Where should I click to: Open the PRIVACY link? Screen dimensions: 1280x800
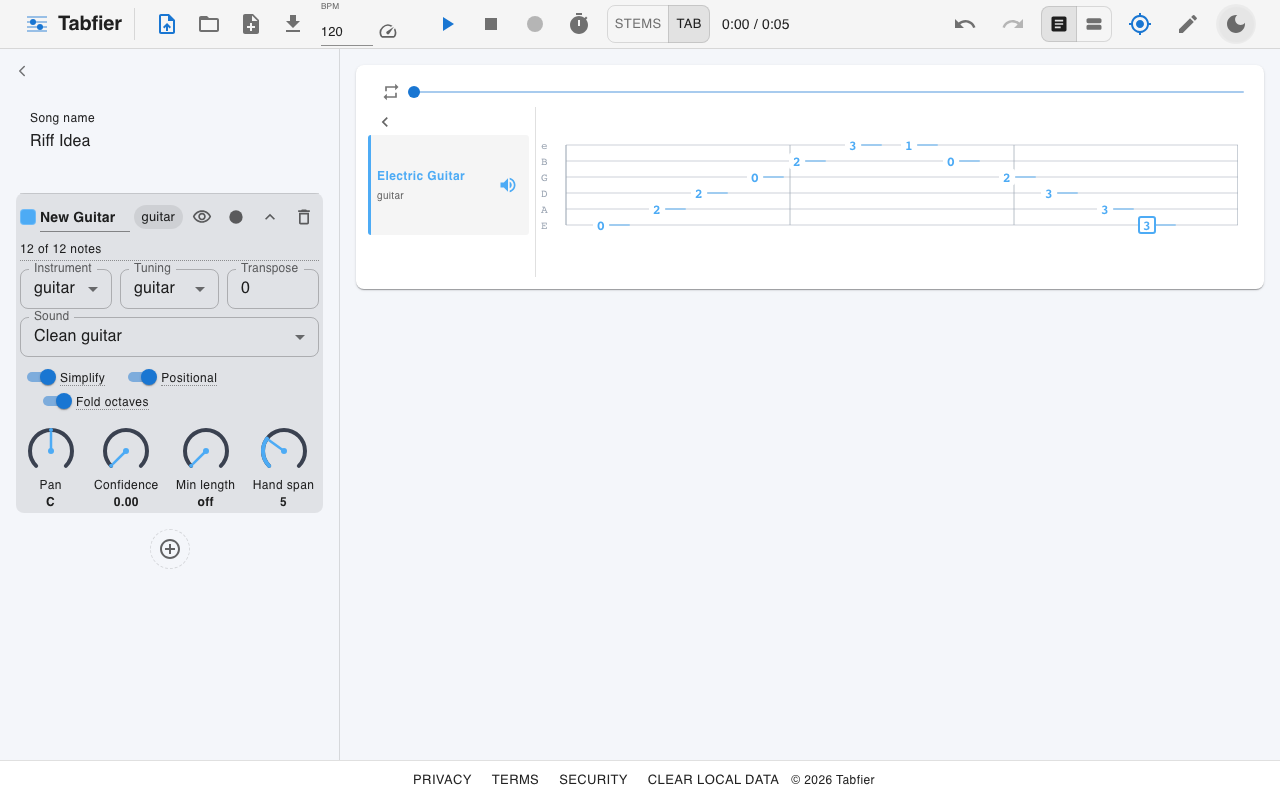[x=442, y=780]
